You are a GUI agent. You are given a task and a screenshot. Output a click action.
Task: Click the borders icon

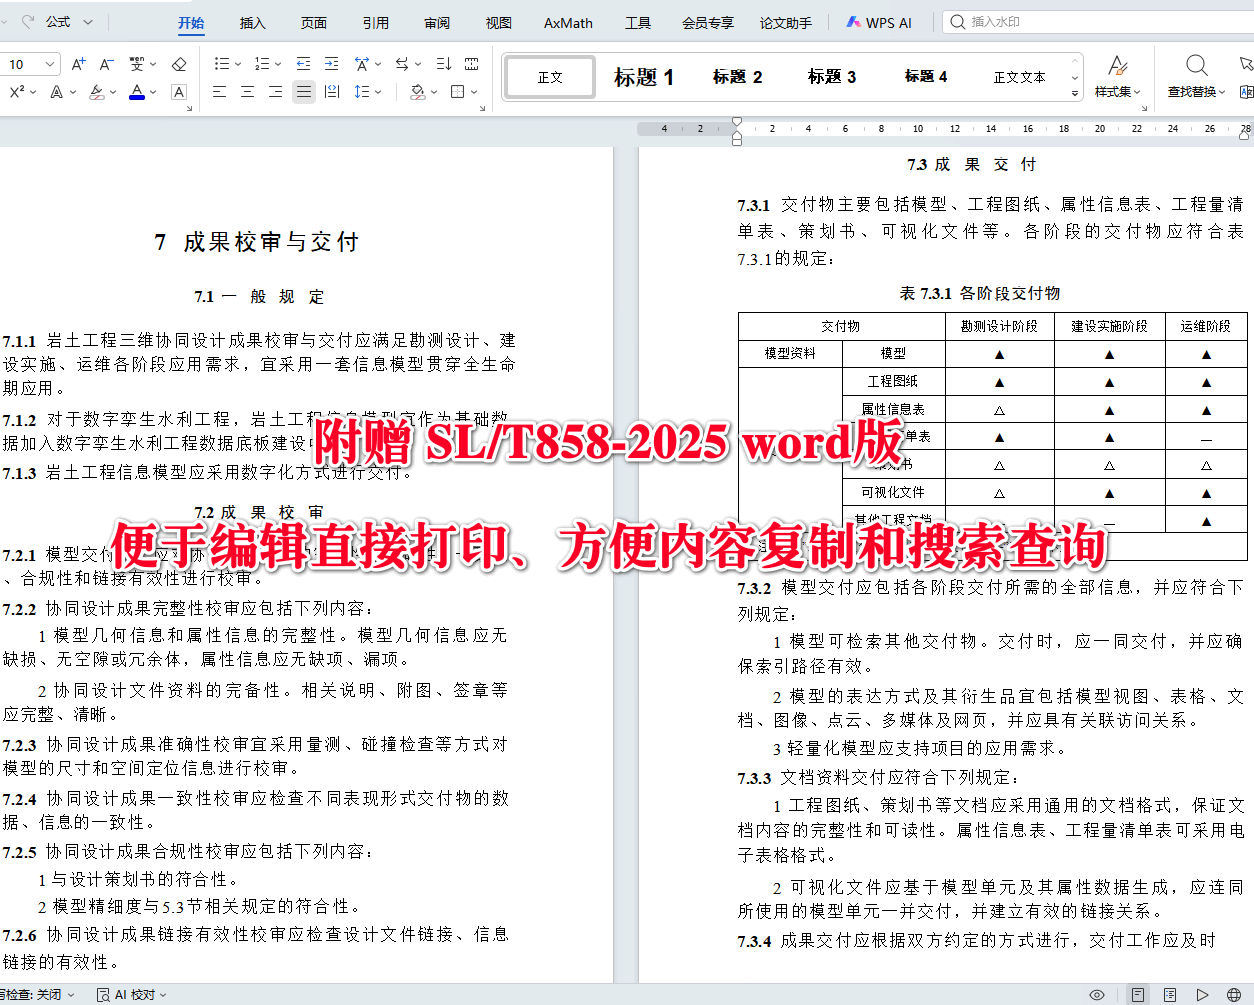click(x=458, y=92)
